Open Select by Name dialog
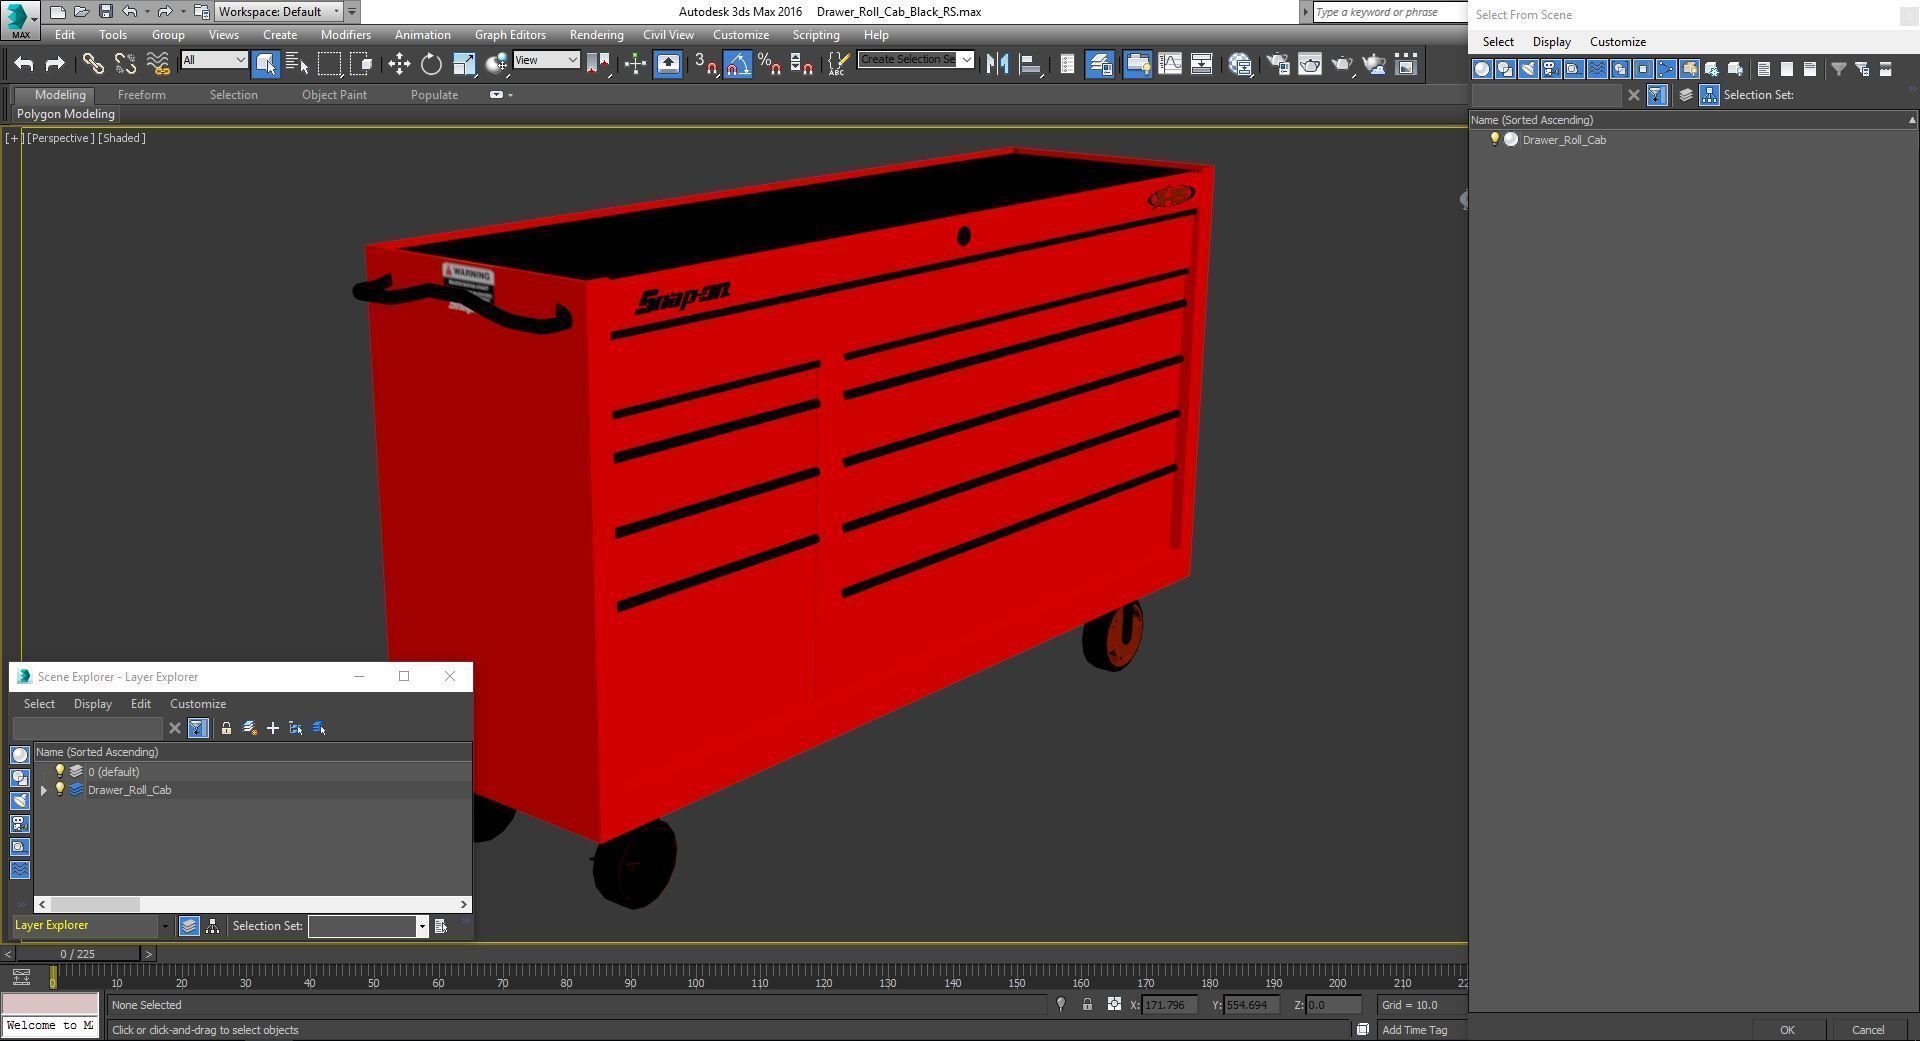Image resolution: width=1920 pixels, height=1041 pixels. (297, 64)
